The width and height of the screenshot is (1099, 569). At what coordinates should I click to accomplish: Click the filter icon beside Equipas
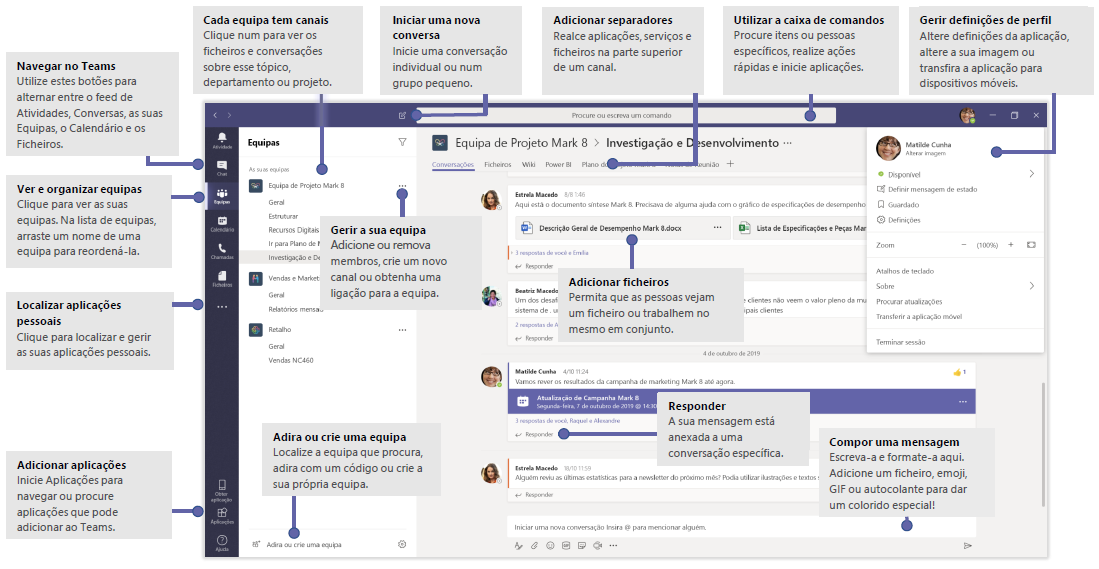pyautogui.click(x=402, y=142)
